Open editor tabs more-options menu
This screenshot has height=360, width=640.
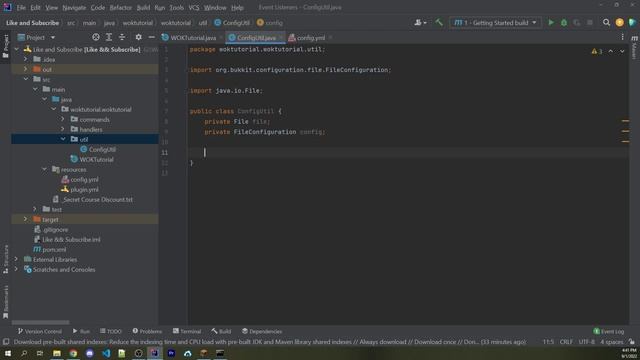coord(622,37)
